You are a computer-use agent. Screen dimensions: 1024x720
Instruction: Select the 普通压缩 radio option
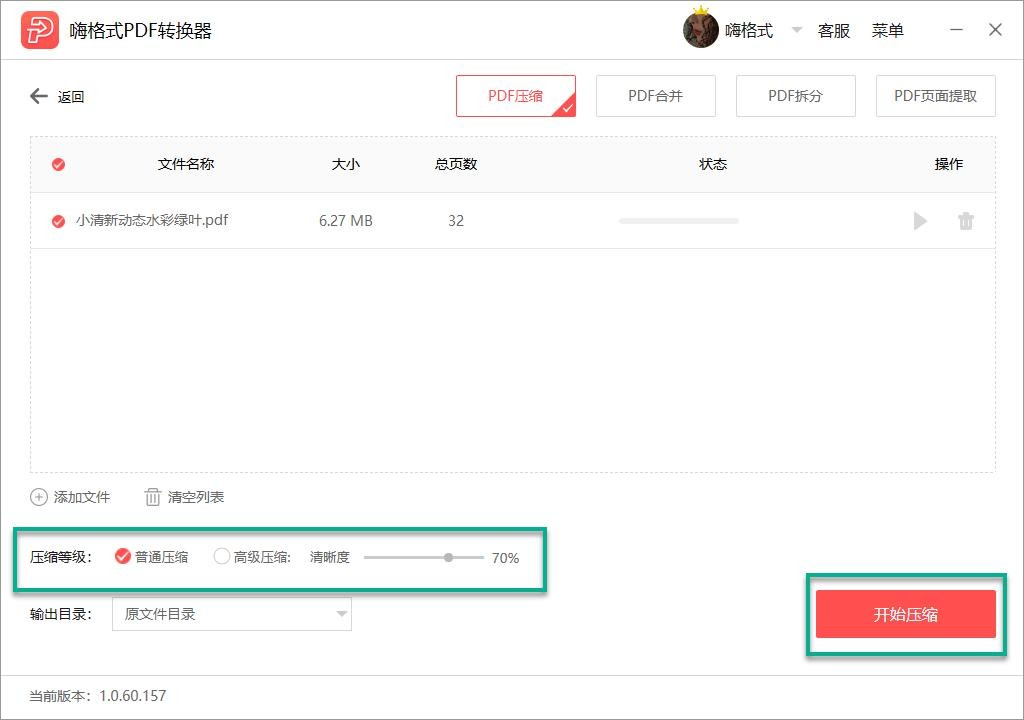pyautogui.click(x=122, y=556)
